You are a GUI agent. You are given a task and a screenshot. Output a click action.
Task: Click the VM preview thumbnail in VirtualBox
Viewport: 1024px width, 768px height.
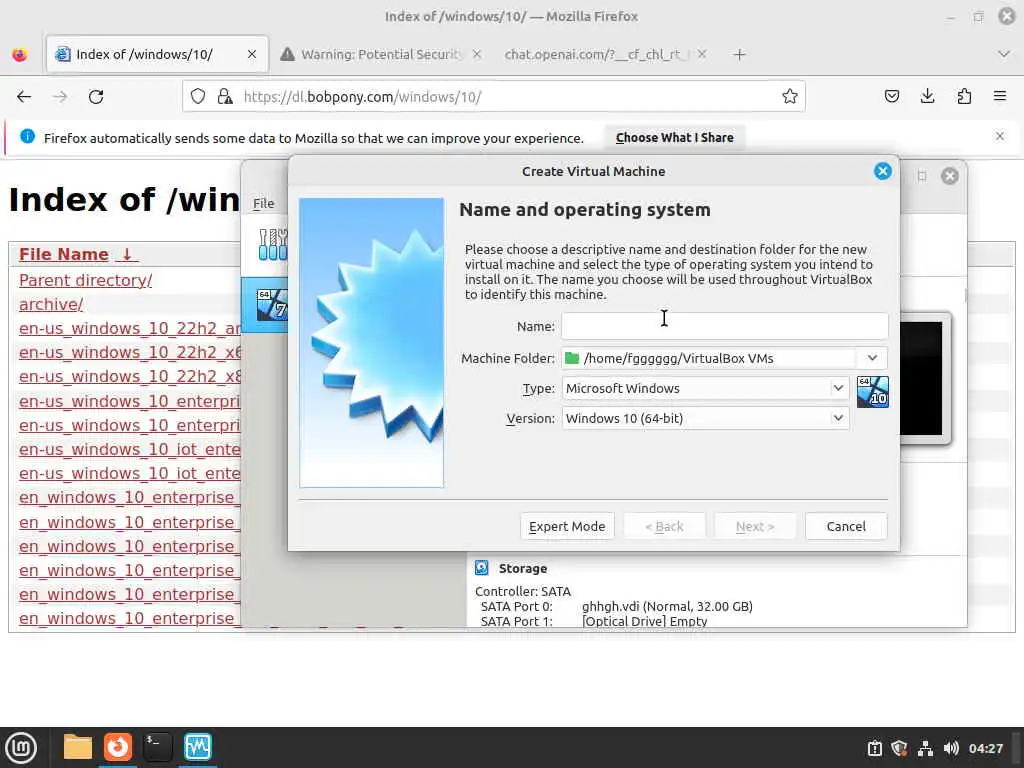(x=925, y=378)
